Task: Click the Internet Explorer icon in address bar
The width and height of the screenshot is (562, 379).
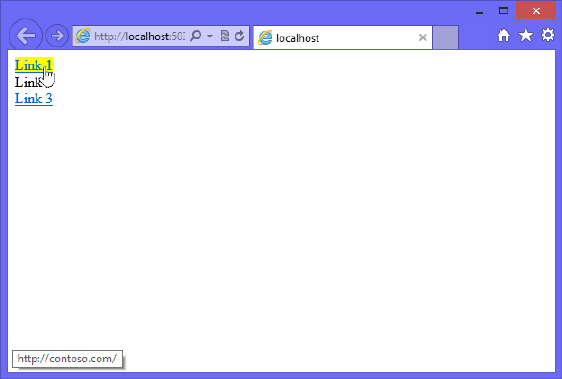Action: coord(83,36)
